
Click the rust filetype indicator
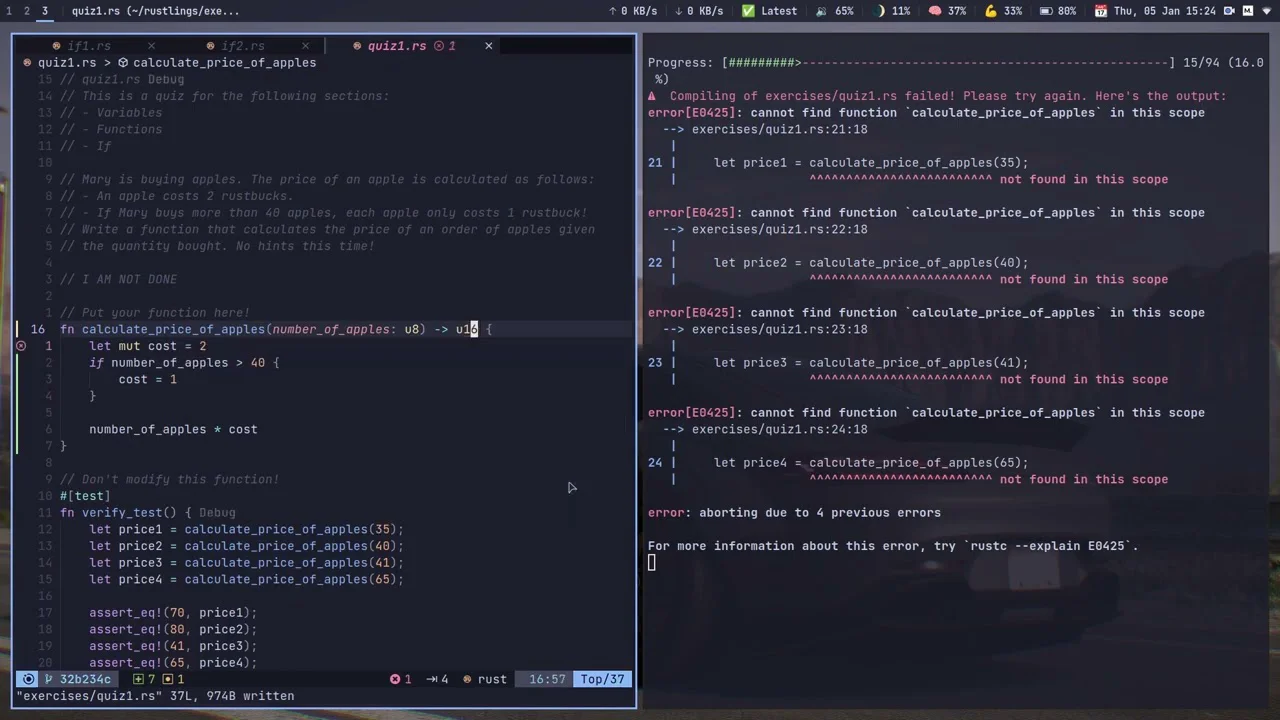coord(485,679)
